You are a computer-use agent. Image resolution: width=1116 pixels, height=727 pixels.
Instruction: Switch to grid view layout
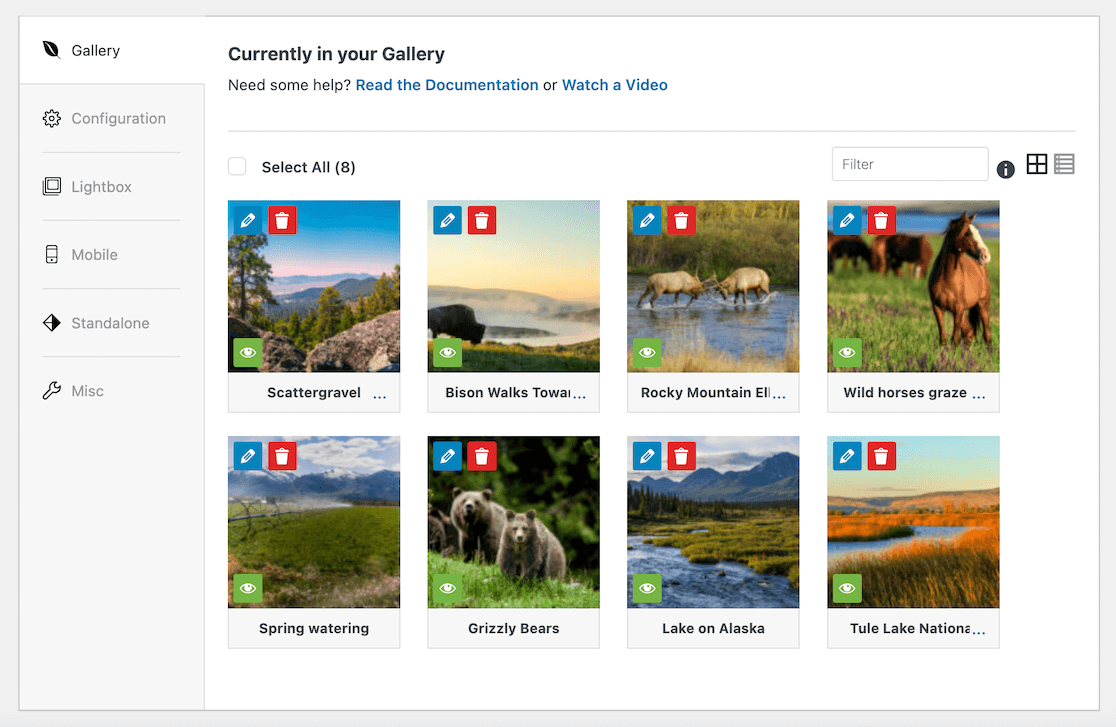pyautogui.click(x=1037, y=164)
